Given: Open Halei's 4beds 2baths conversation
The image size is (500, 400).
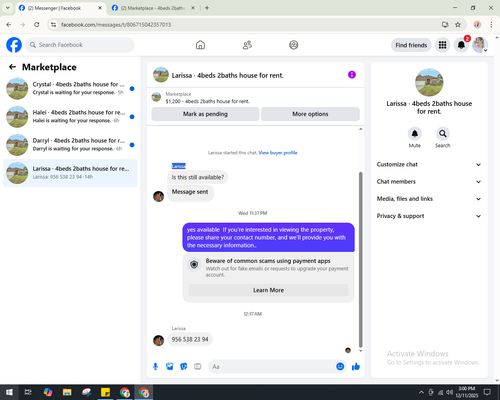Looking at the screenshot, I should point(70,116).
